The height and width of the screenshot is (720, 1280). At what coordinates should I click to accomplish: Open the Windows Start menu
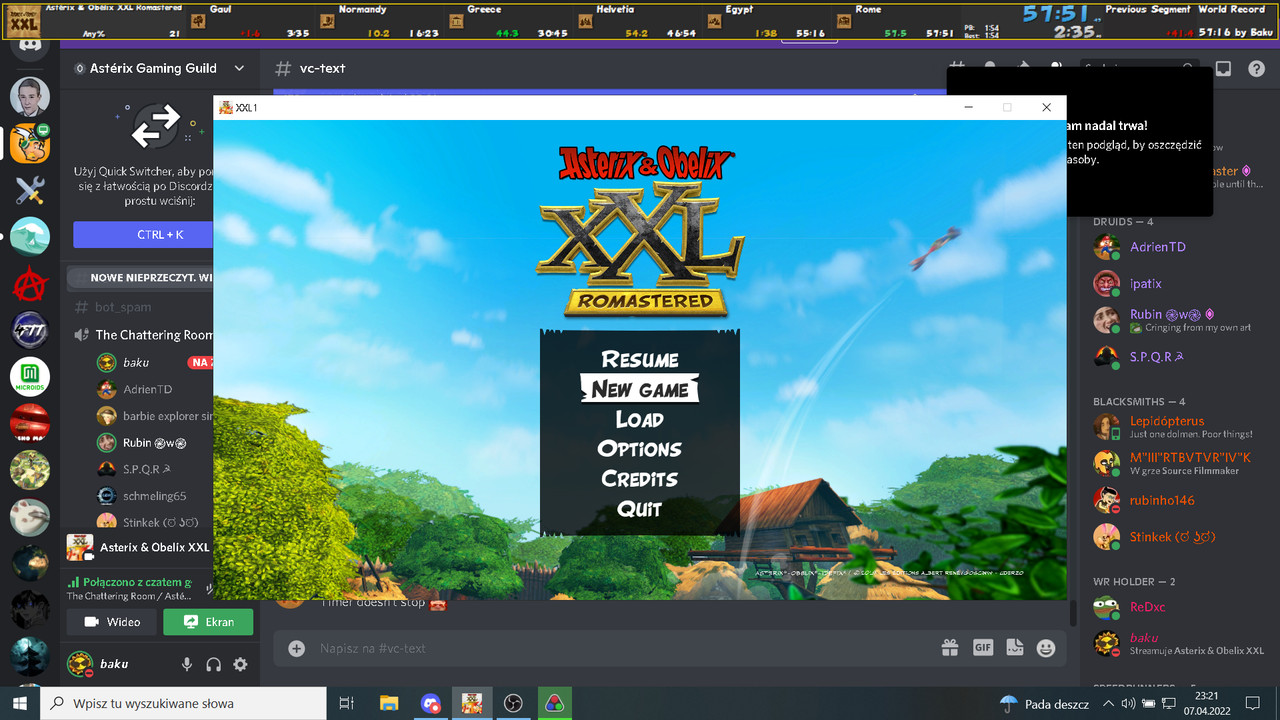20,703
